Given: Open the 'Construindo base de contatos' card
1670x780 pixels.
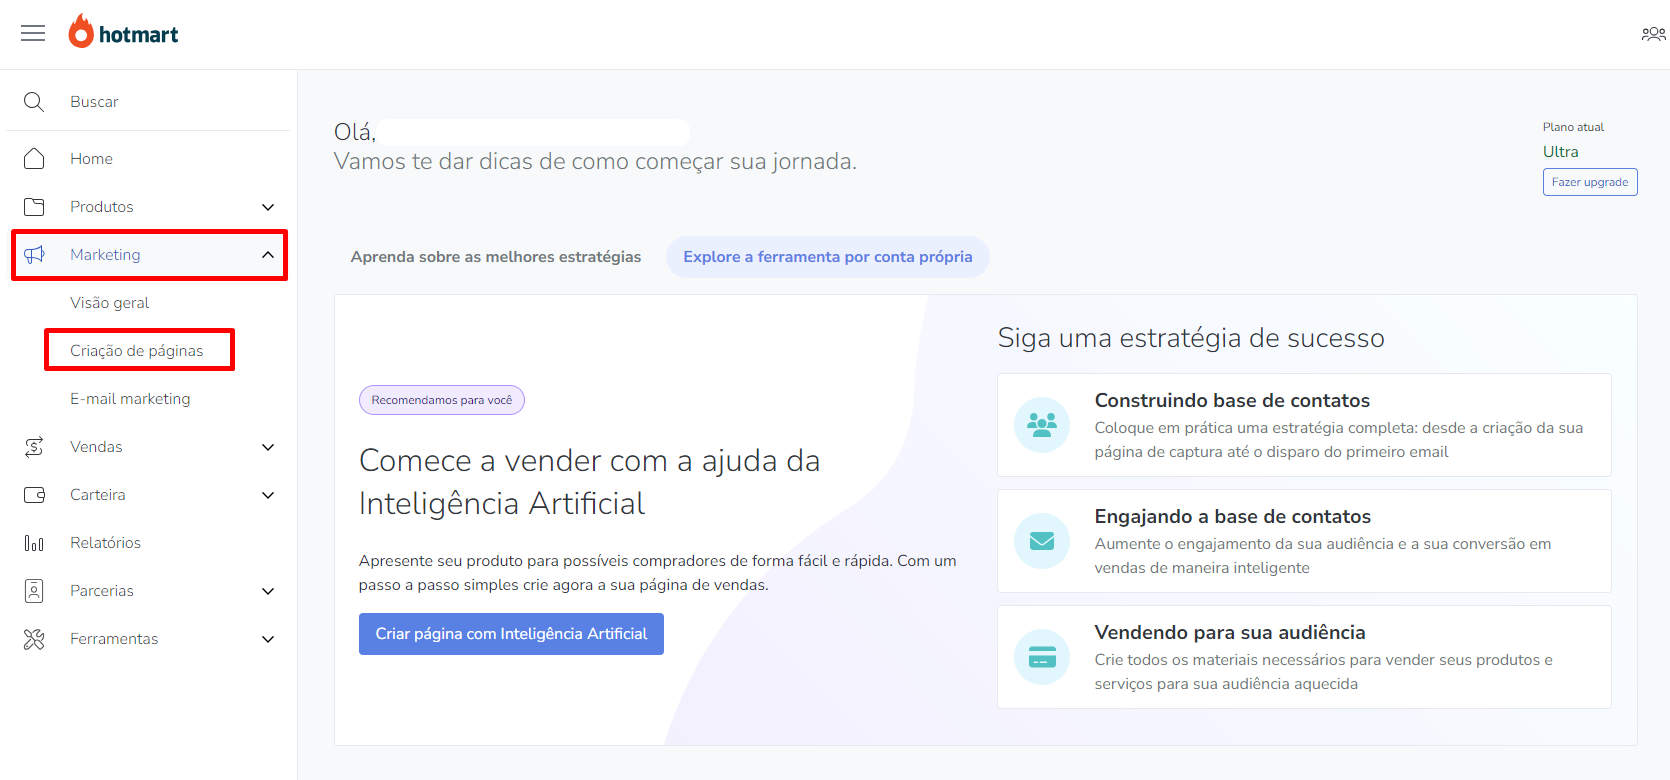Looking at the screenshot, I should pyautogui.click(x=1304, y=425).
